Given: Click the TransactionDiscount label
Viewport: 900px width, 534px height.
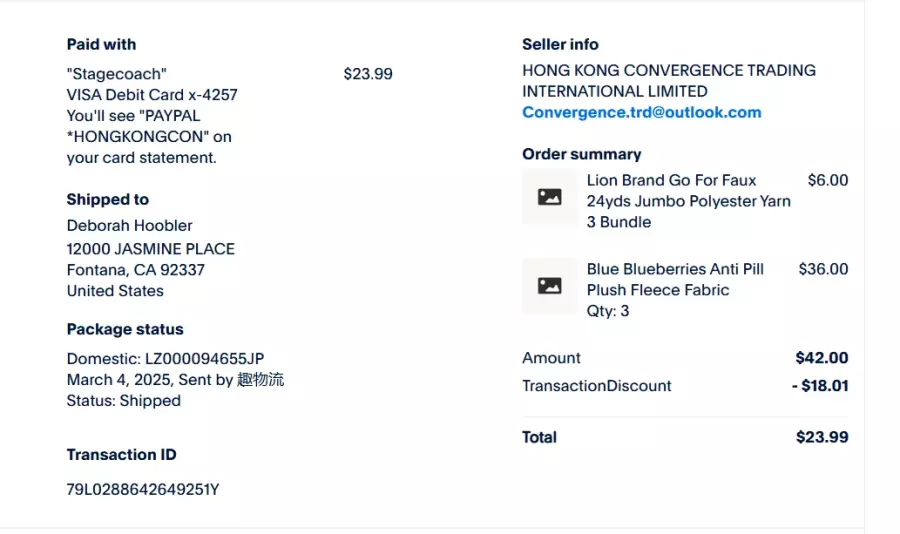Looking at the screenshot, I should tap(596, 386).
